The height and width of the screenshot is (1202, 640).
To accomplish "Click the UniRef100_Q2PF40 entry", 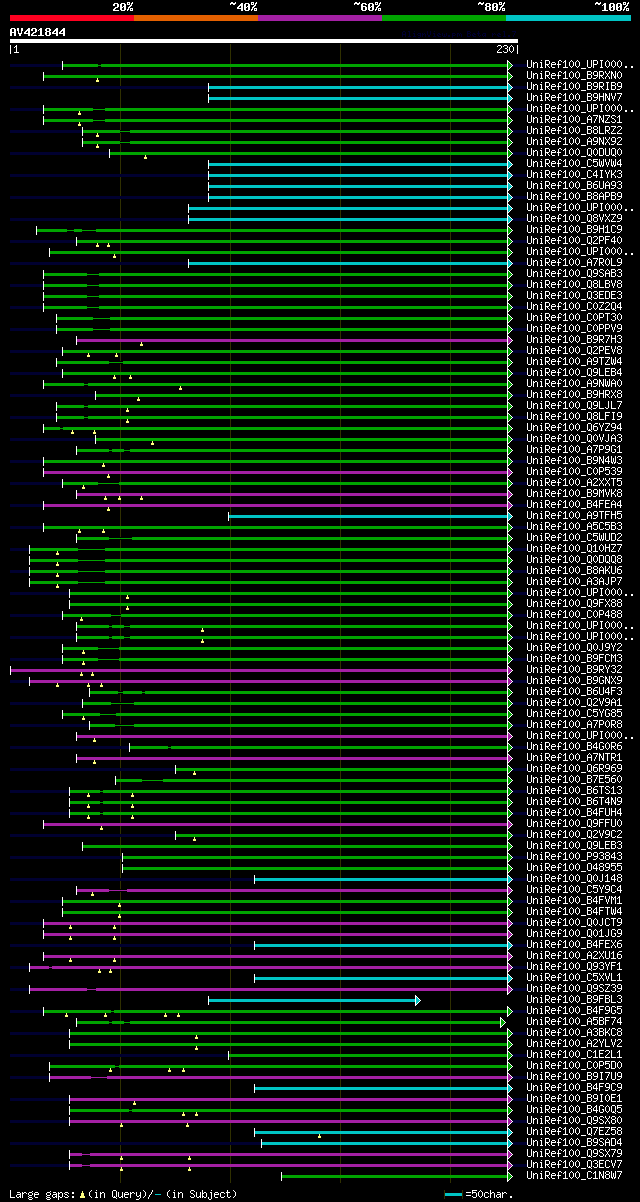I will [x=575, y=240].
